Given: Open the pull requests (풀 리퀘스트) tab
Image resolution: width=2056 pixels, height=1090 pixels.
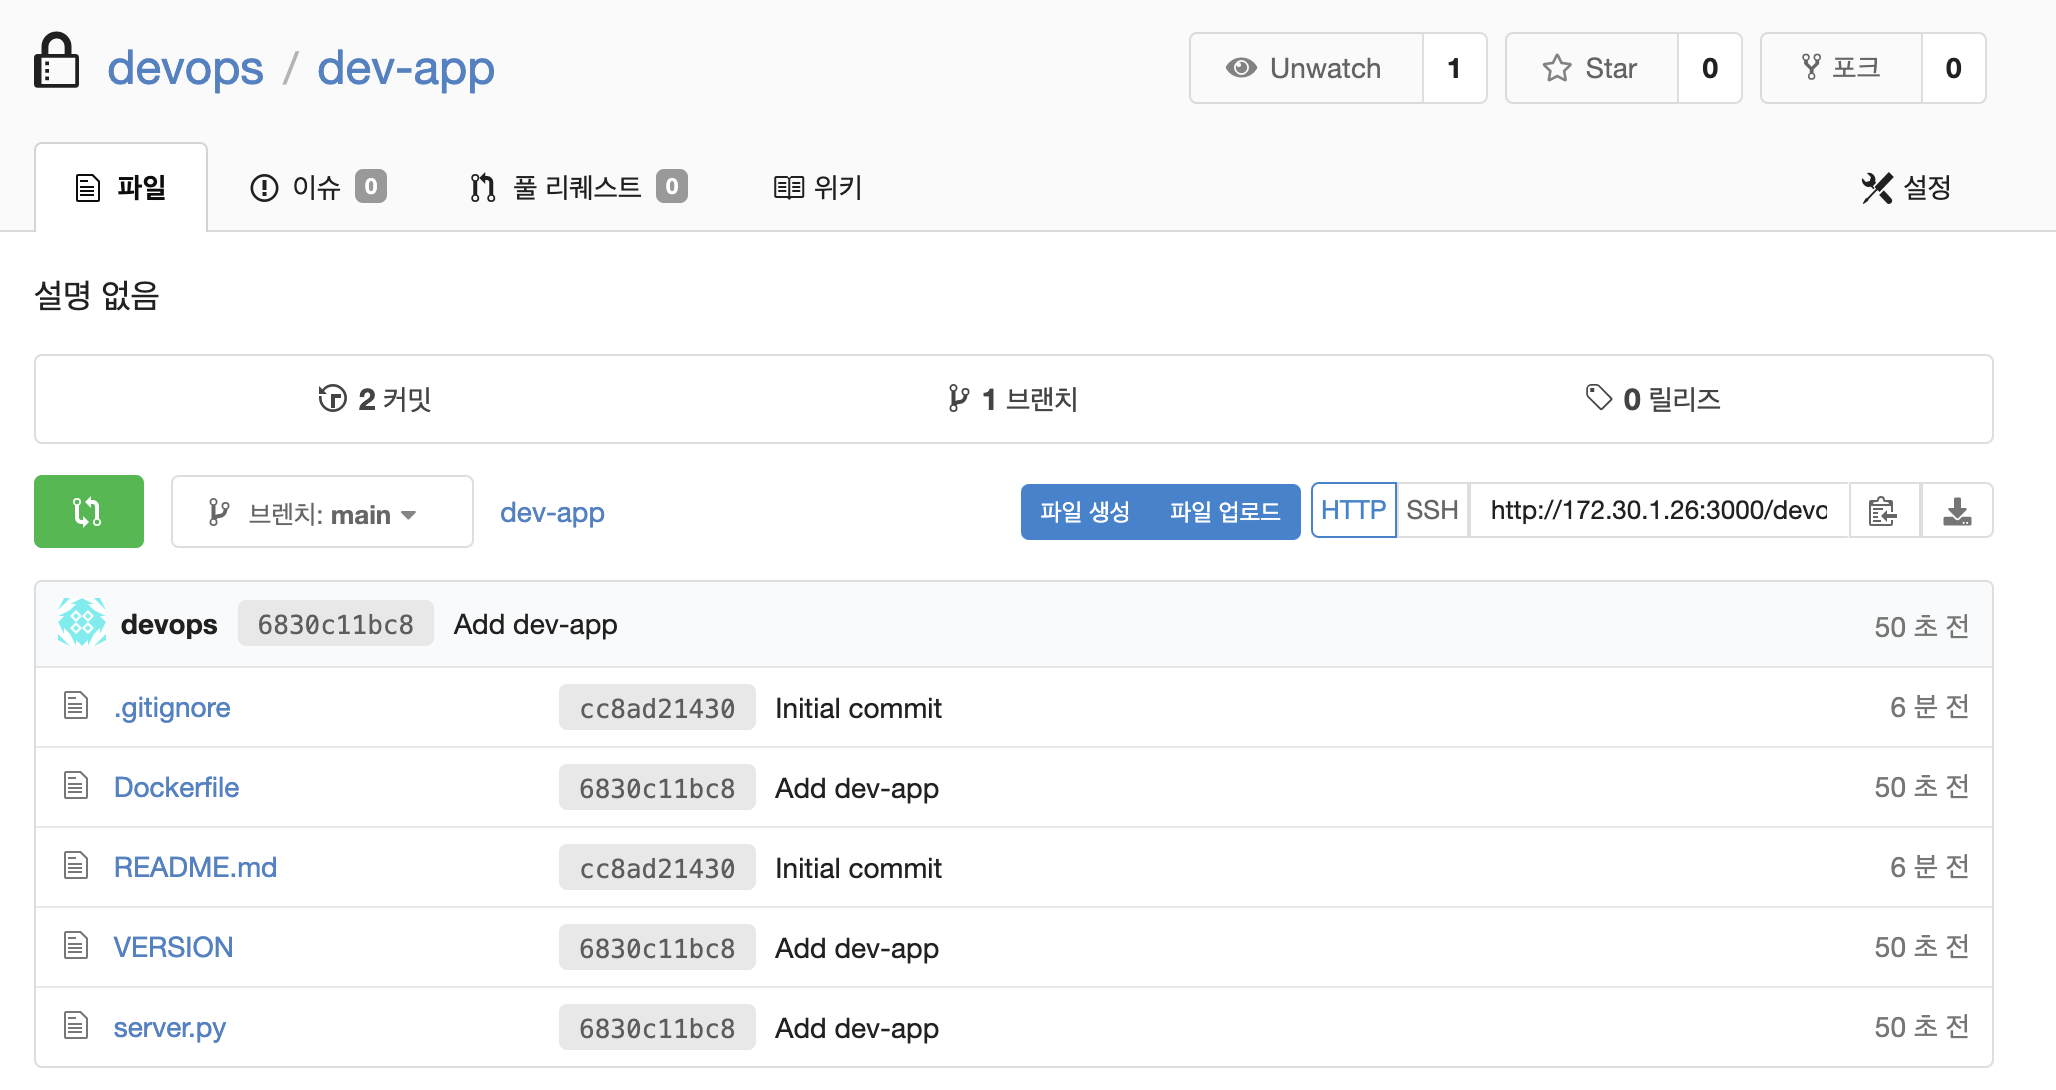Looking at the screenshot, I should [577, 187].
